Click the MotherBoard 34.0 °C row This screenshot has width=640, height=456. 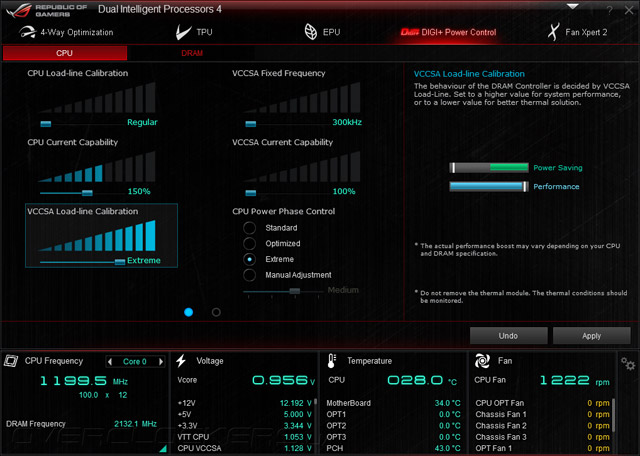point(393,403)
